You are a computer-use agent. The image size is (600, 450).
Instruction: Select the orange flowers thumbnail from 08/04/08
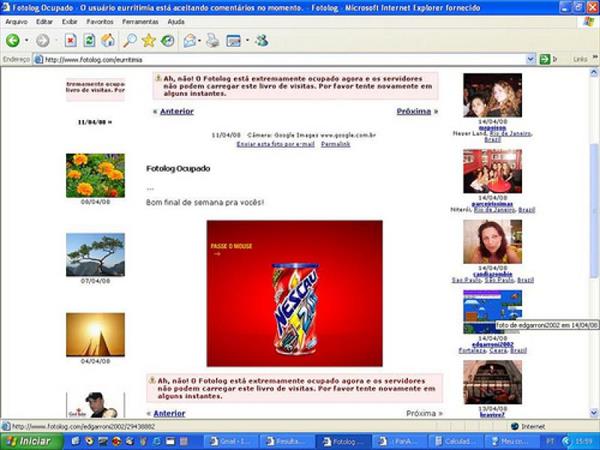(x=95, y=174)
